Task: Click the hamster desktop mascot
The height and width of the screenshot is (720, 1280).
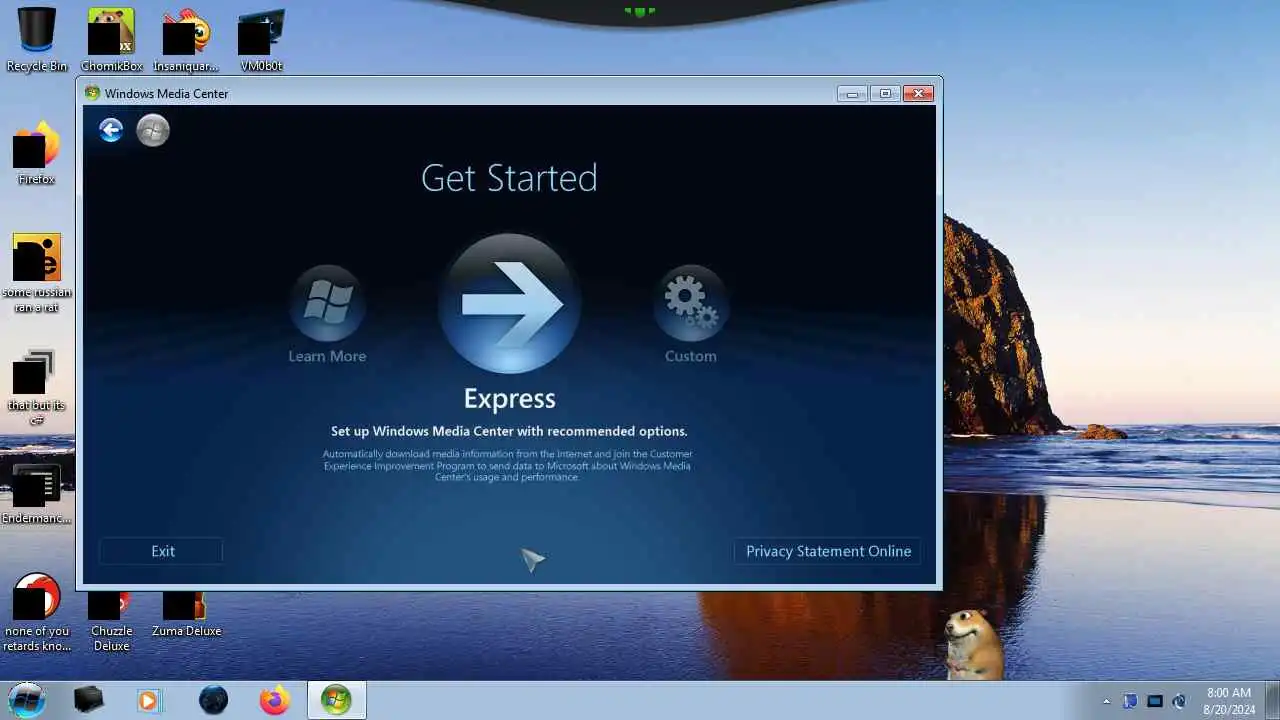Action: (973, 643)
